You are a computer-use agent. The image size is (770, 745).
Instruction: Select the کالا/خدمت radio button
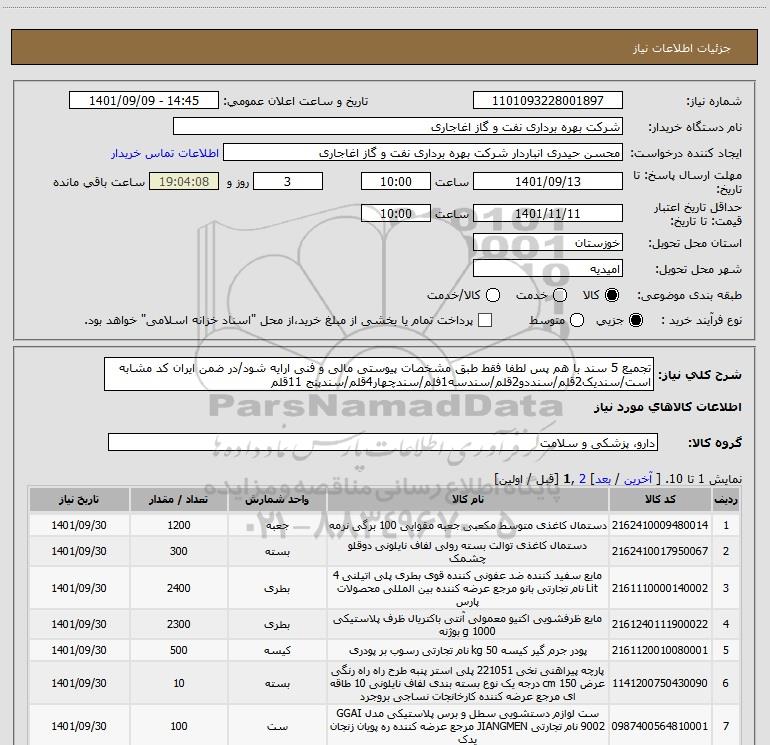[x=493, y=295]
